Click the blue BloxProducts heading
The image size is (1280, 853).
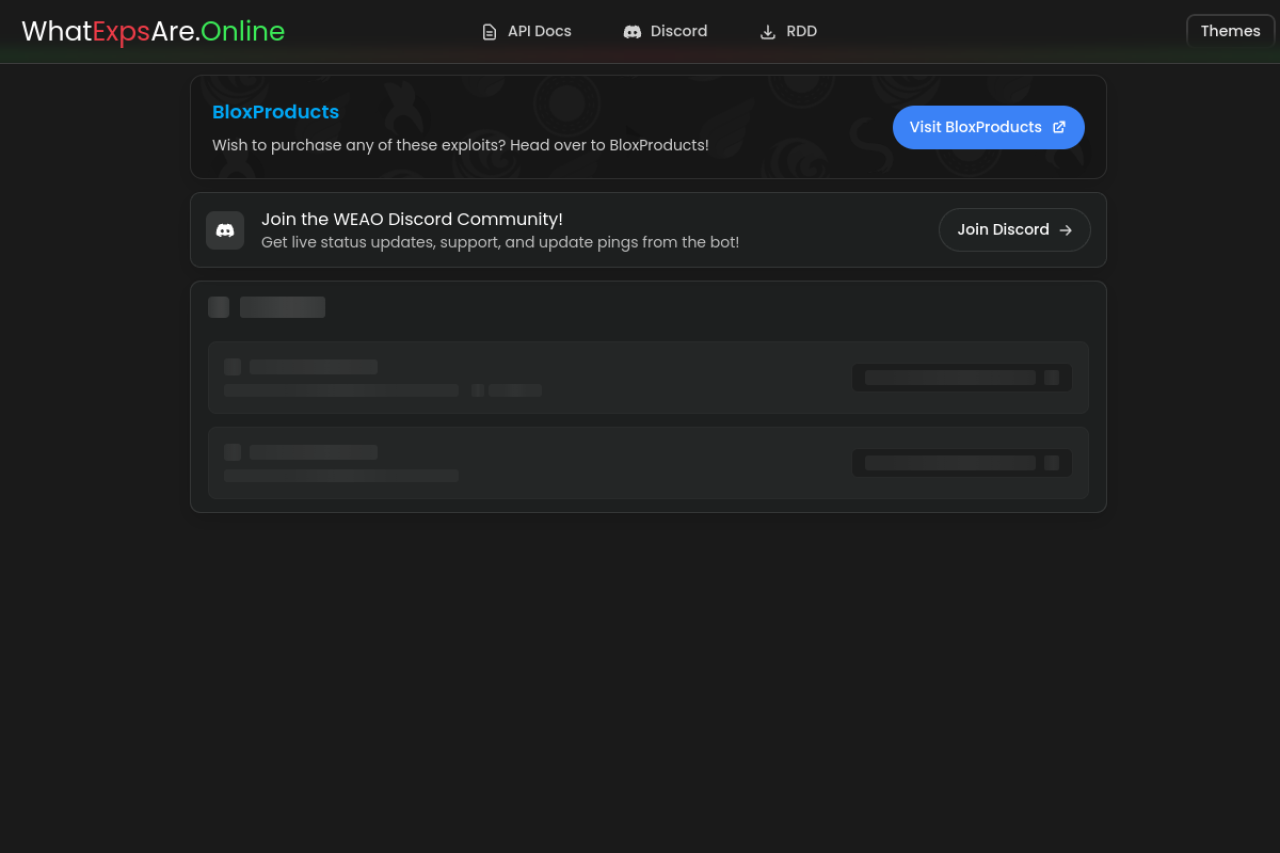tap(275, 112)
